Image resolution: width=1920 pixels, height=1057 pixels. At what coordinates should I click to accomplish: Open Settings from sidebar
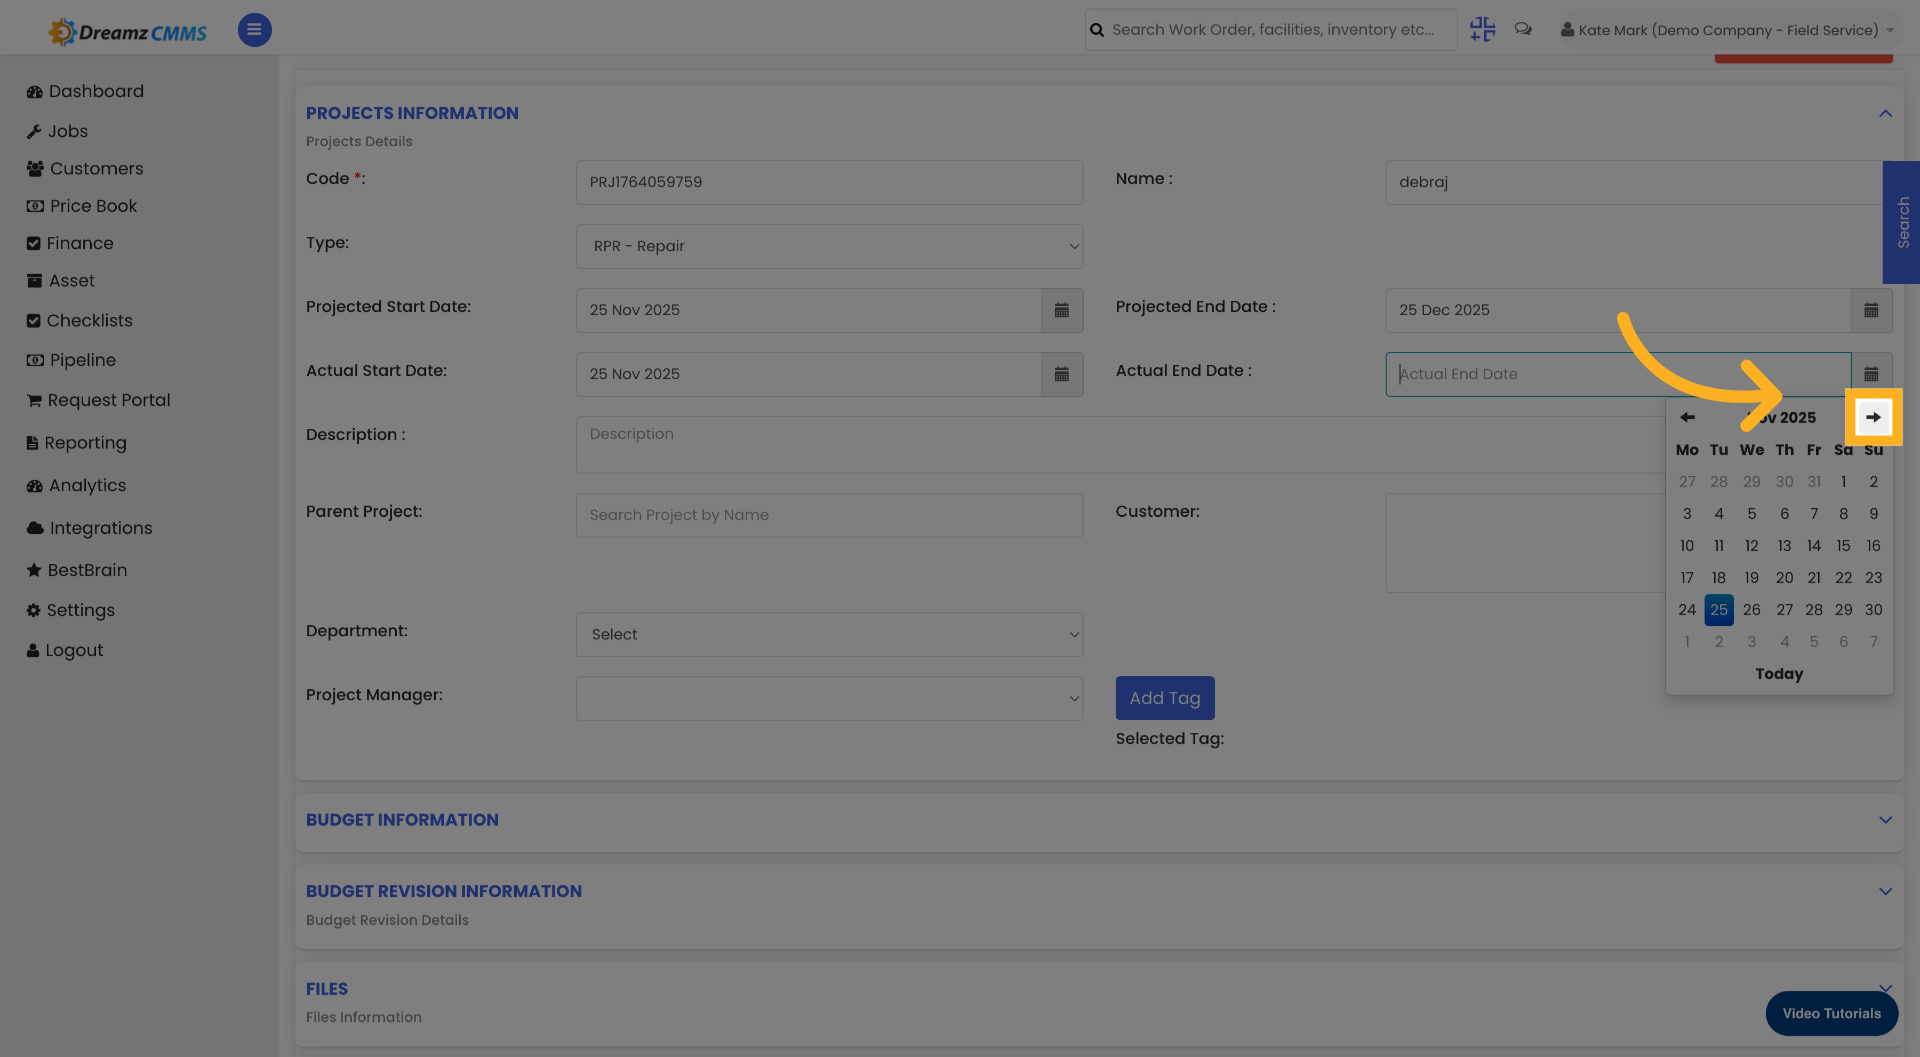coord(71,610)
